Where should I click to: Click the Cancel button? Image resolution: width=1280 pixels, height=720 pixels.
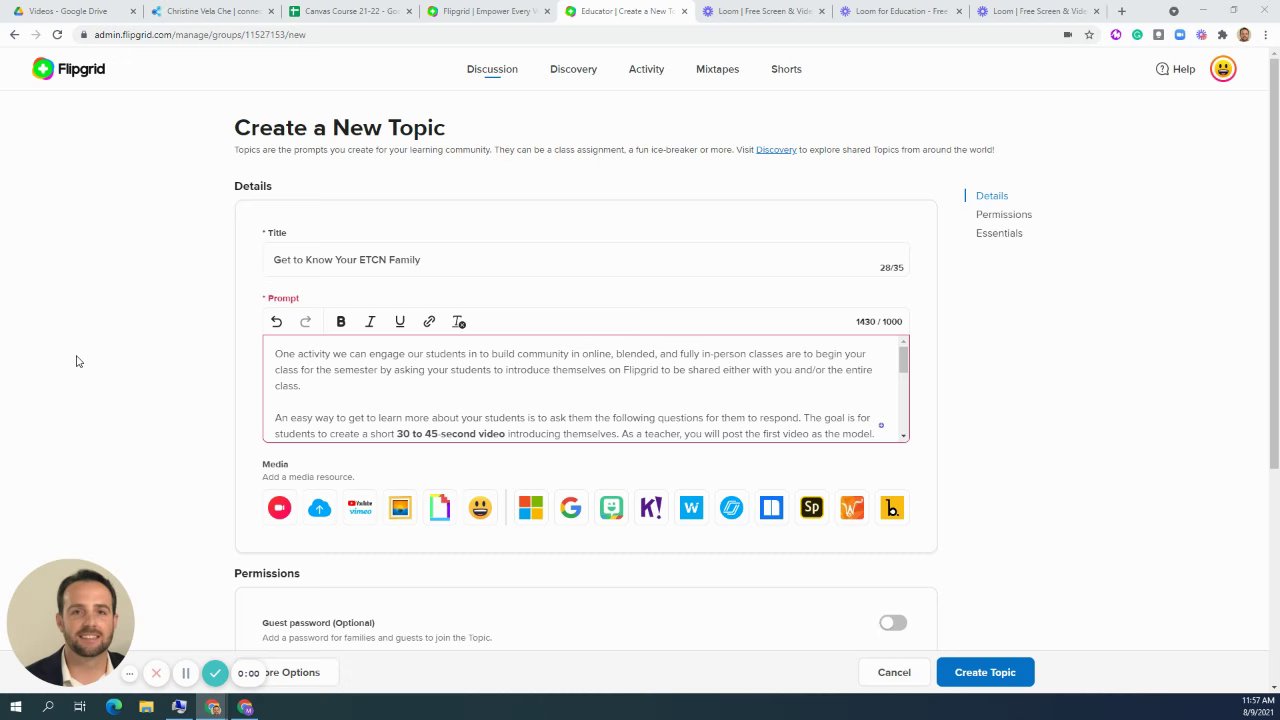[x=894, y=673]
